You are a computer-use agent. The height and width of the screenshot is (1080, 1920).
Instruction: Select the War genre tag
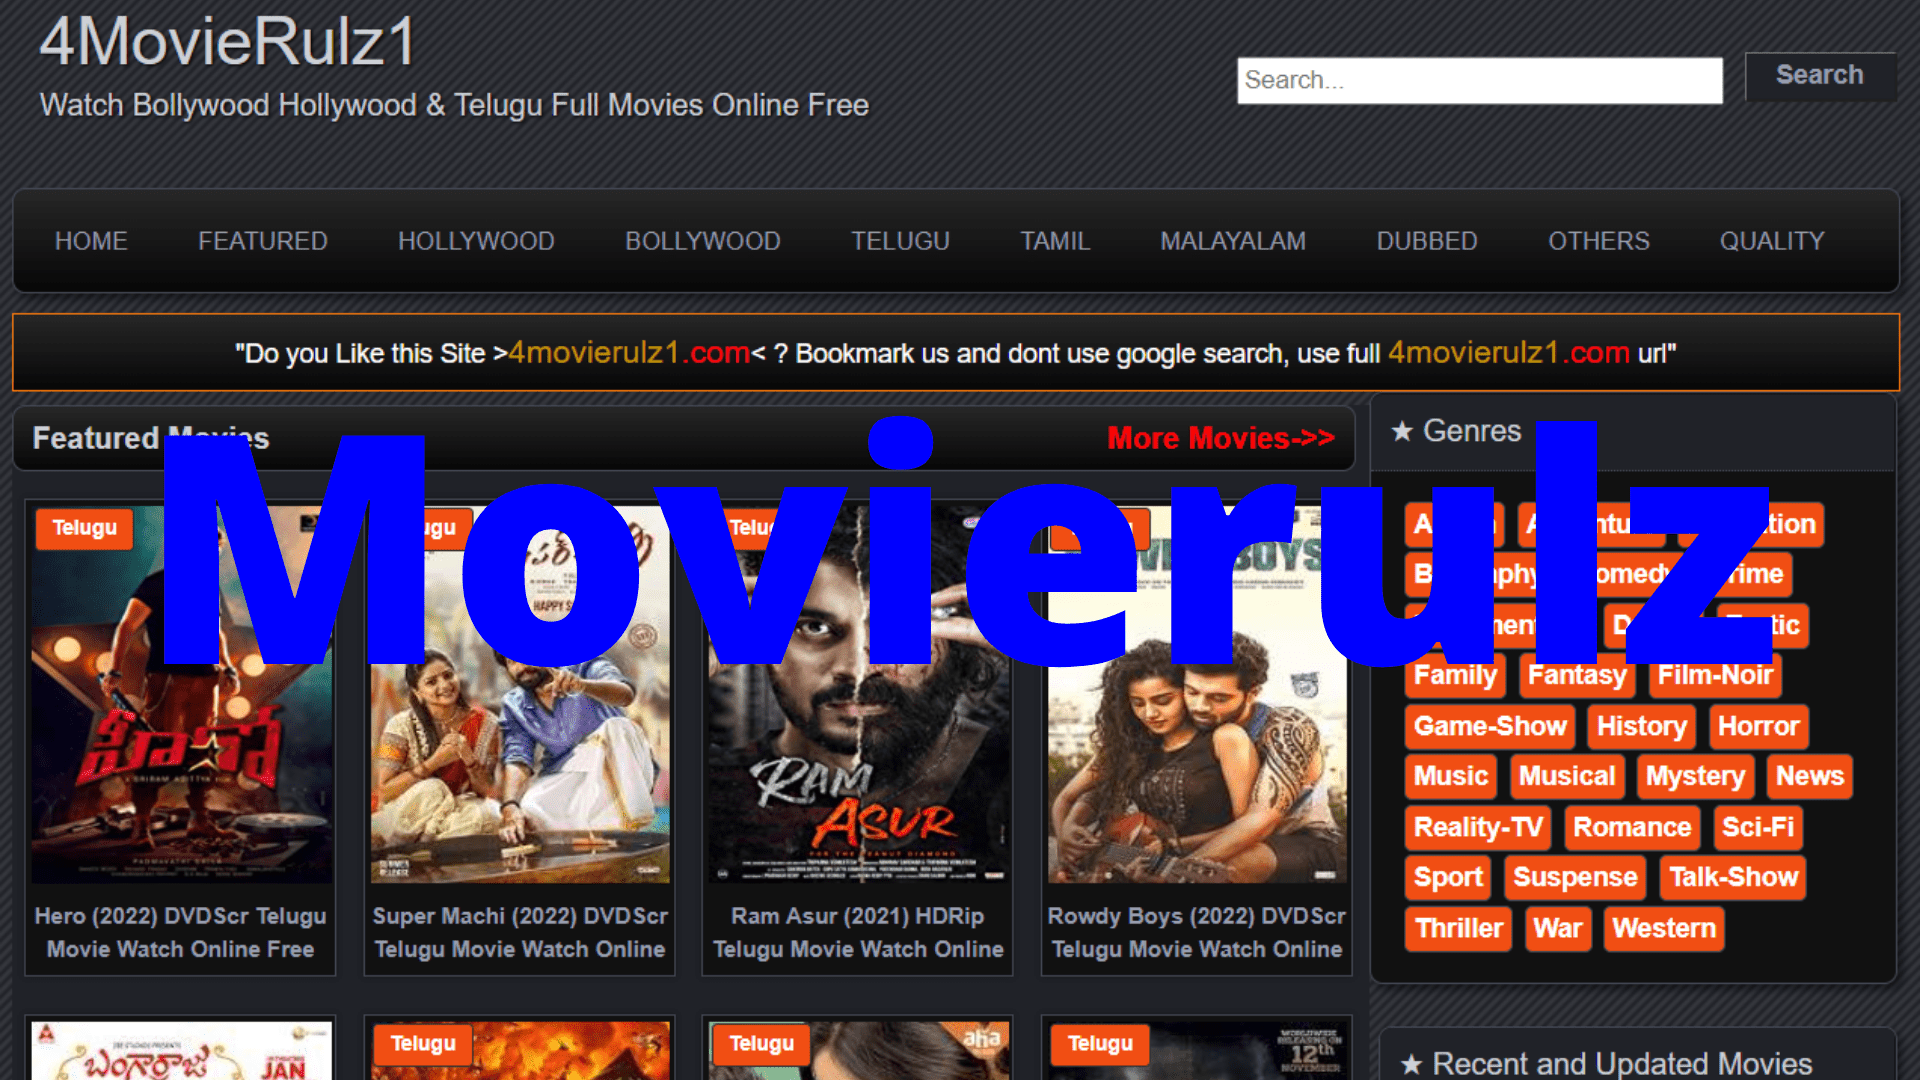point(1558,929)
